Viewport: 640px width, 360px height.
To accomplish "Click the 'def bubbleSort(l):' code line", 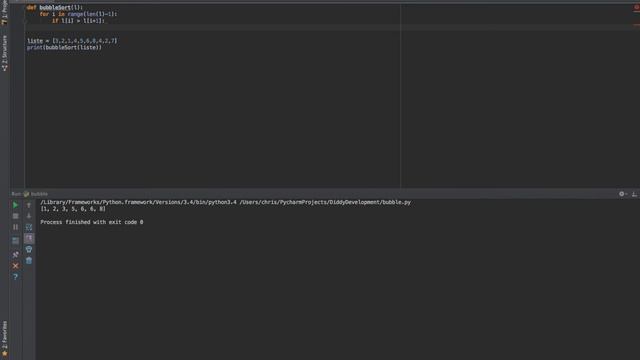I will pyautogui.click(x=55, y=7).
